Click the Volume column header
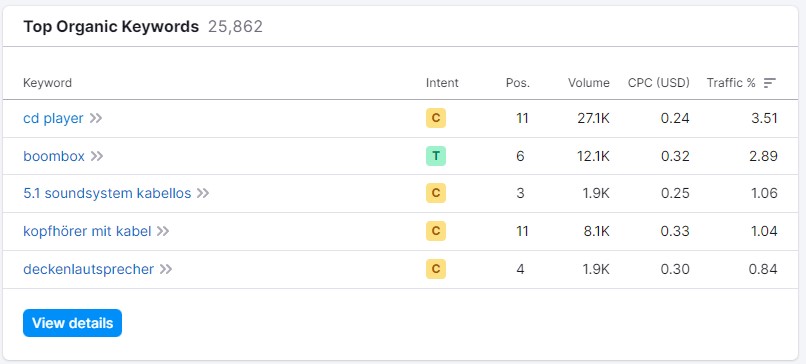The image size is (806, 364). [589, 83]
